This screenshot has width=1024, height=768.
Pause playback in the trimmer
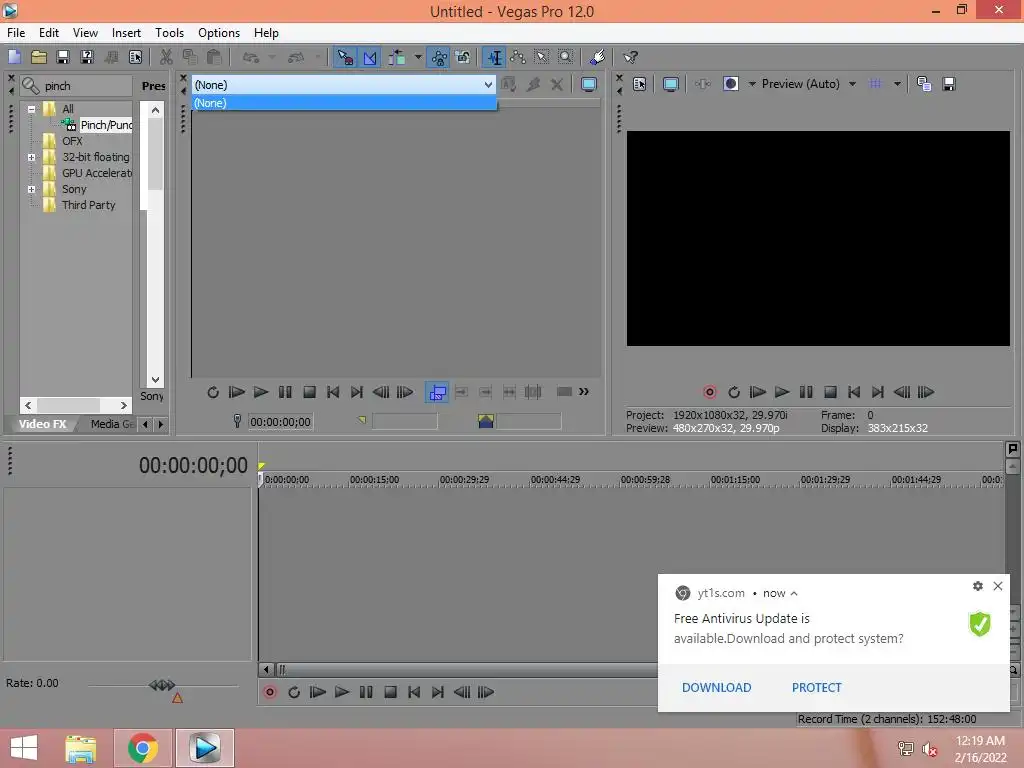click(x=285, y=392)
